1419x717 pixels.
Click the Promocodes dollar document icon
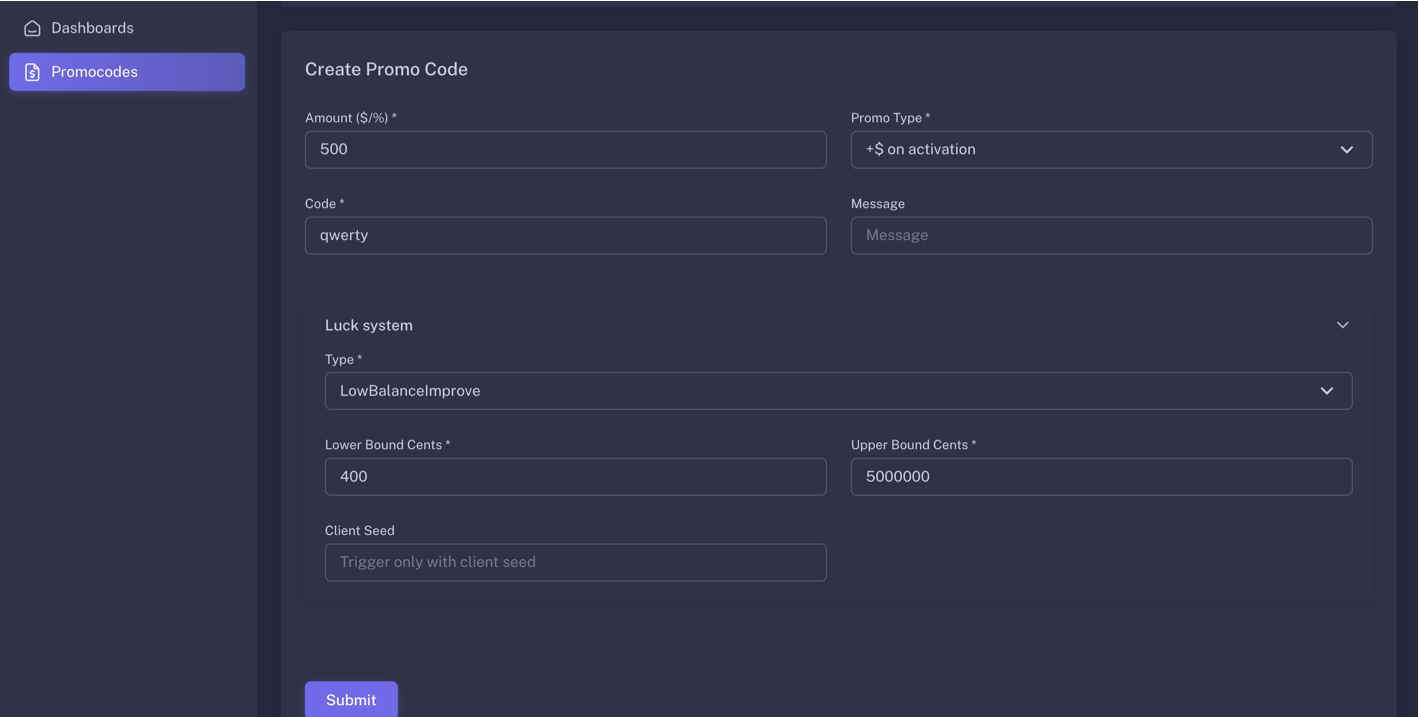[x=32, y=72]
